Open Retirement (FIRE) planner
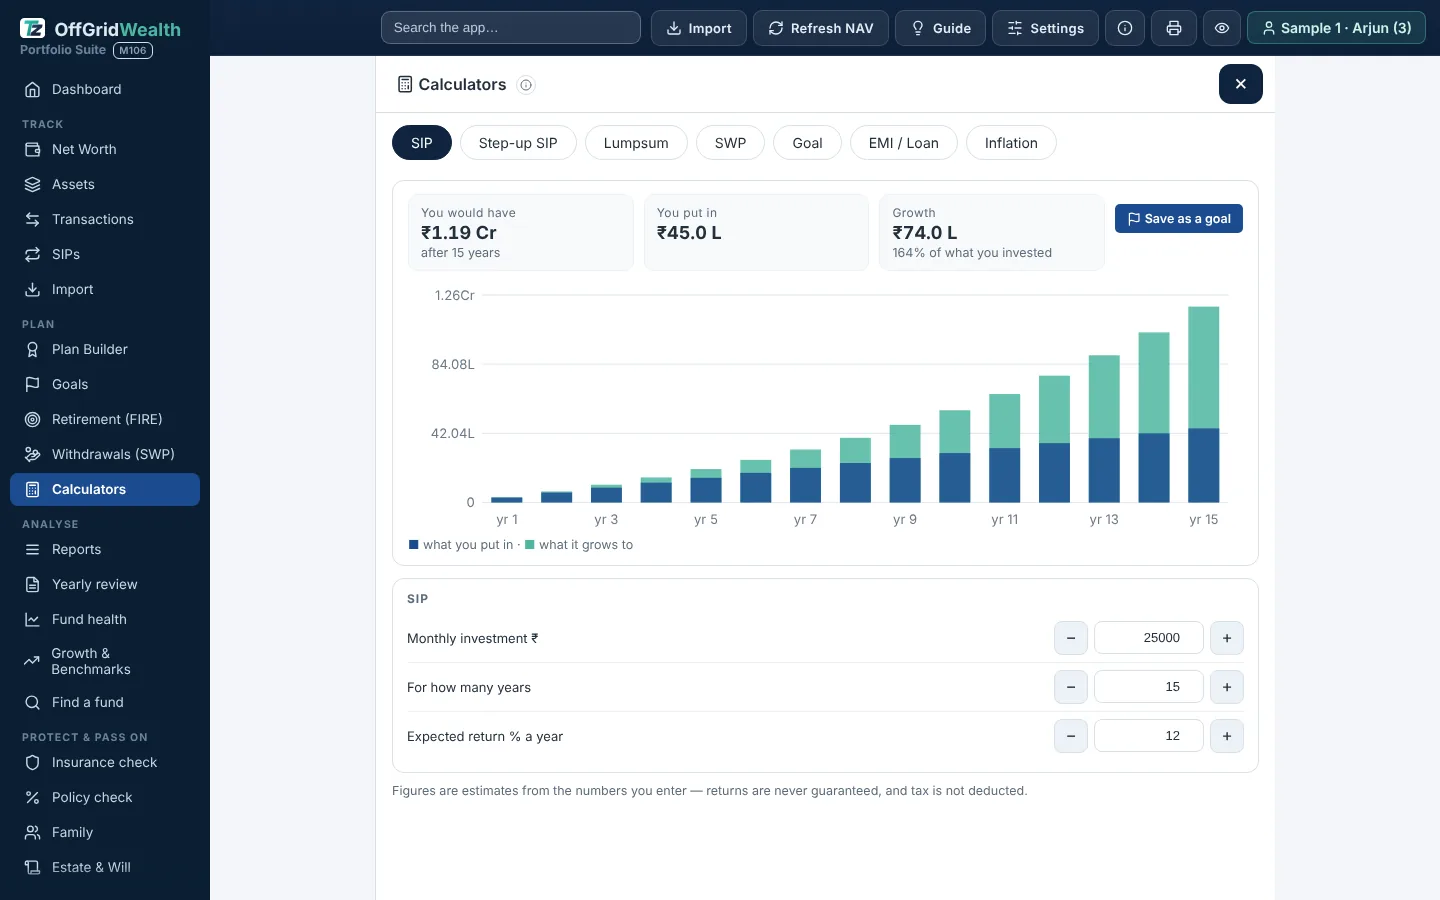 tap(105, 419)
